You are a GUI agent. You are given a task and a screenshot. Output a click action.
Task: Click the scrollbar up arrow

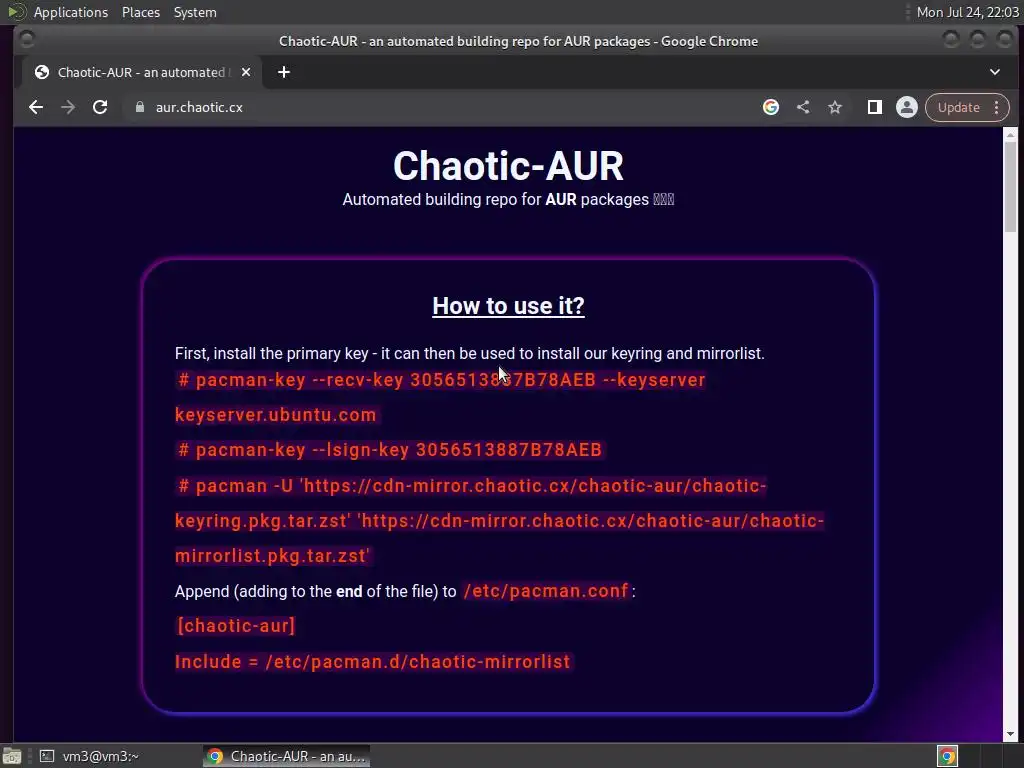tap(1010, 135)
